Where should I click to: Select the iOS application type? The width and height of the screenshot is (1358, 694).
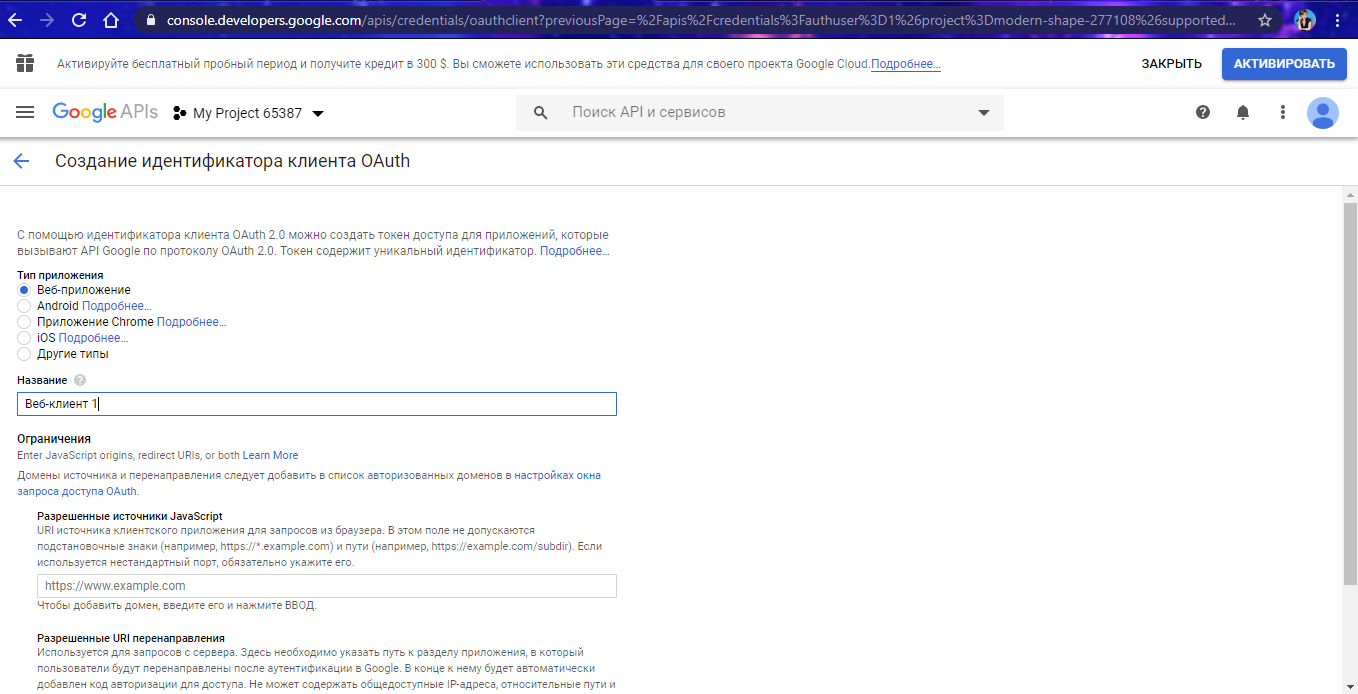24,338
